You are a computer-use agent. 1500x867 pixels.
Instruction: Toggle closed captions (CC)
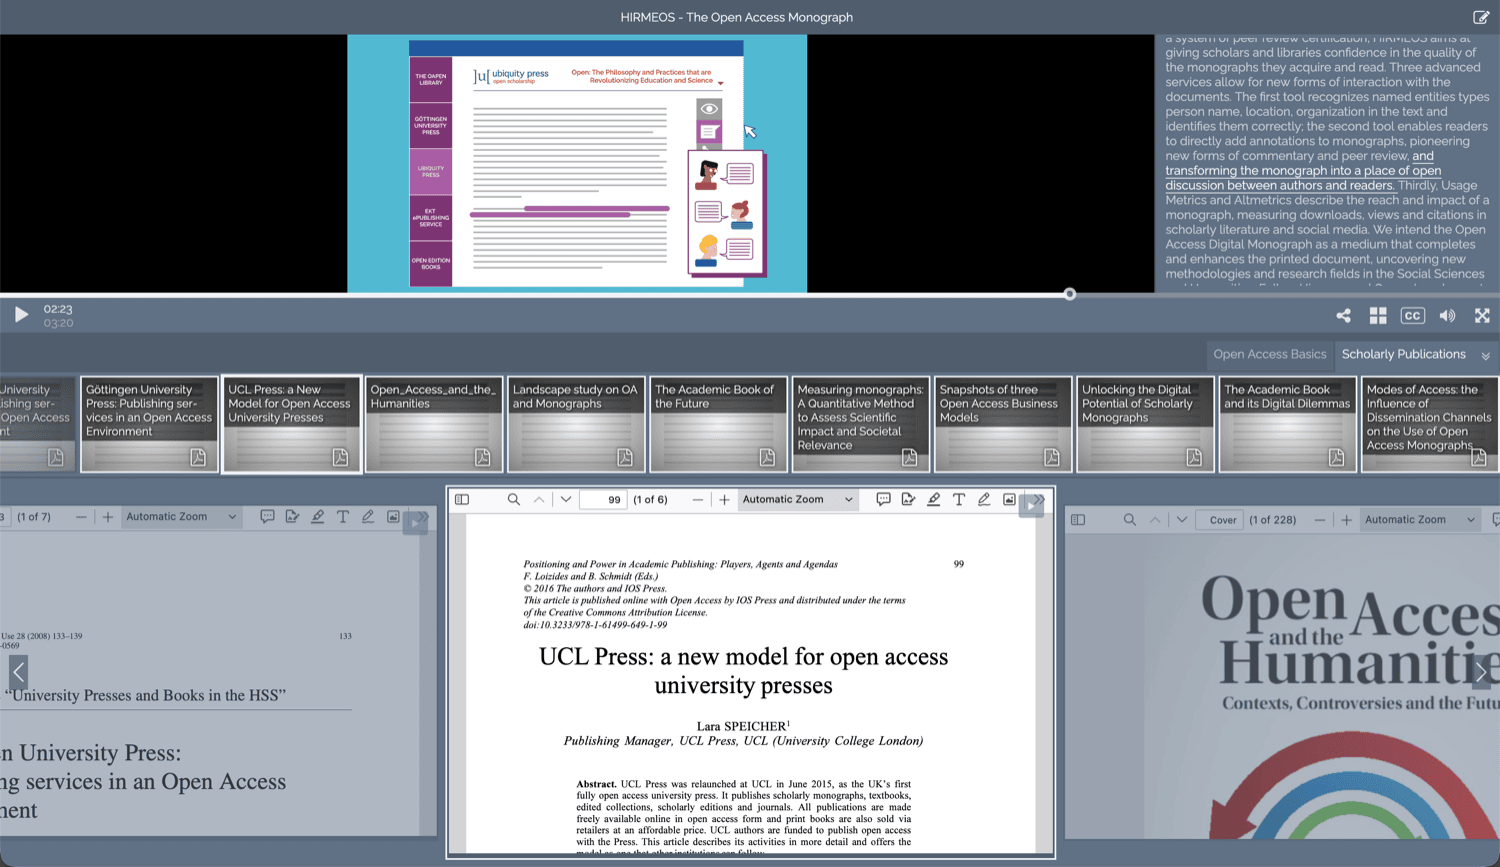click(x=1412, y=316)
